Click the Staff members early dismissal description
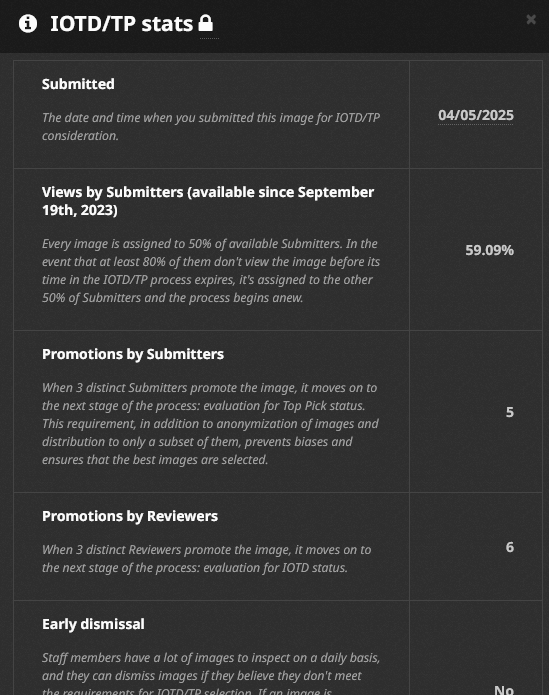This screenshot has height=695, width=549. [x=211, y=673]
